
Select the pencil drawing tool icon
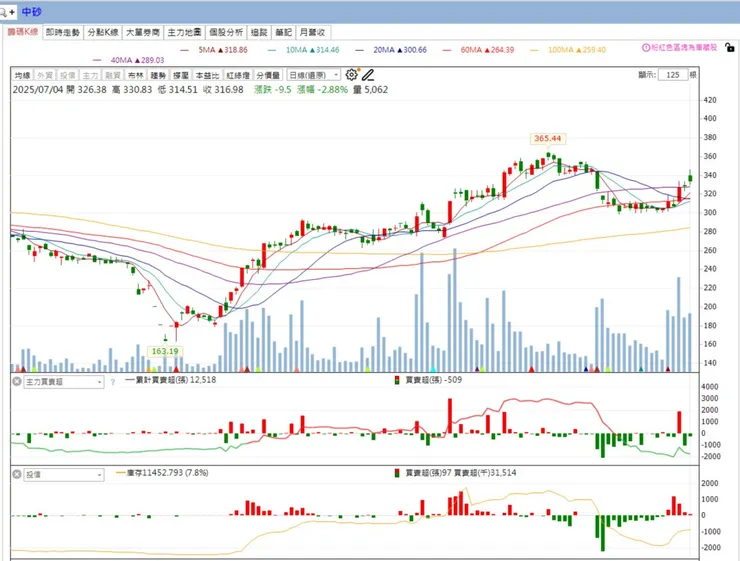[x=368, y=75]
